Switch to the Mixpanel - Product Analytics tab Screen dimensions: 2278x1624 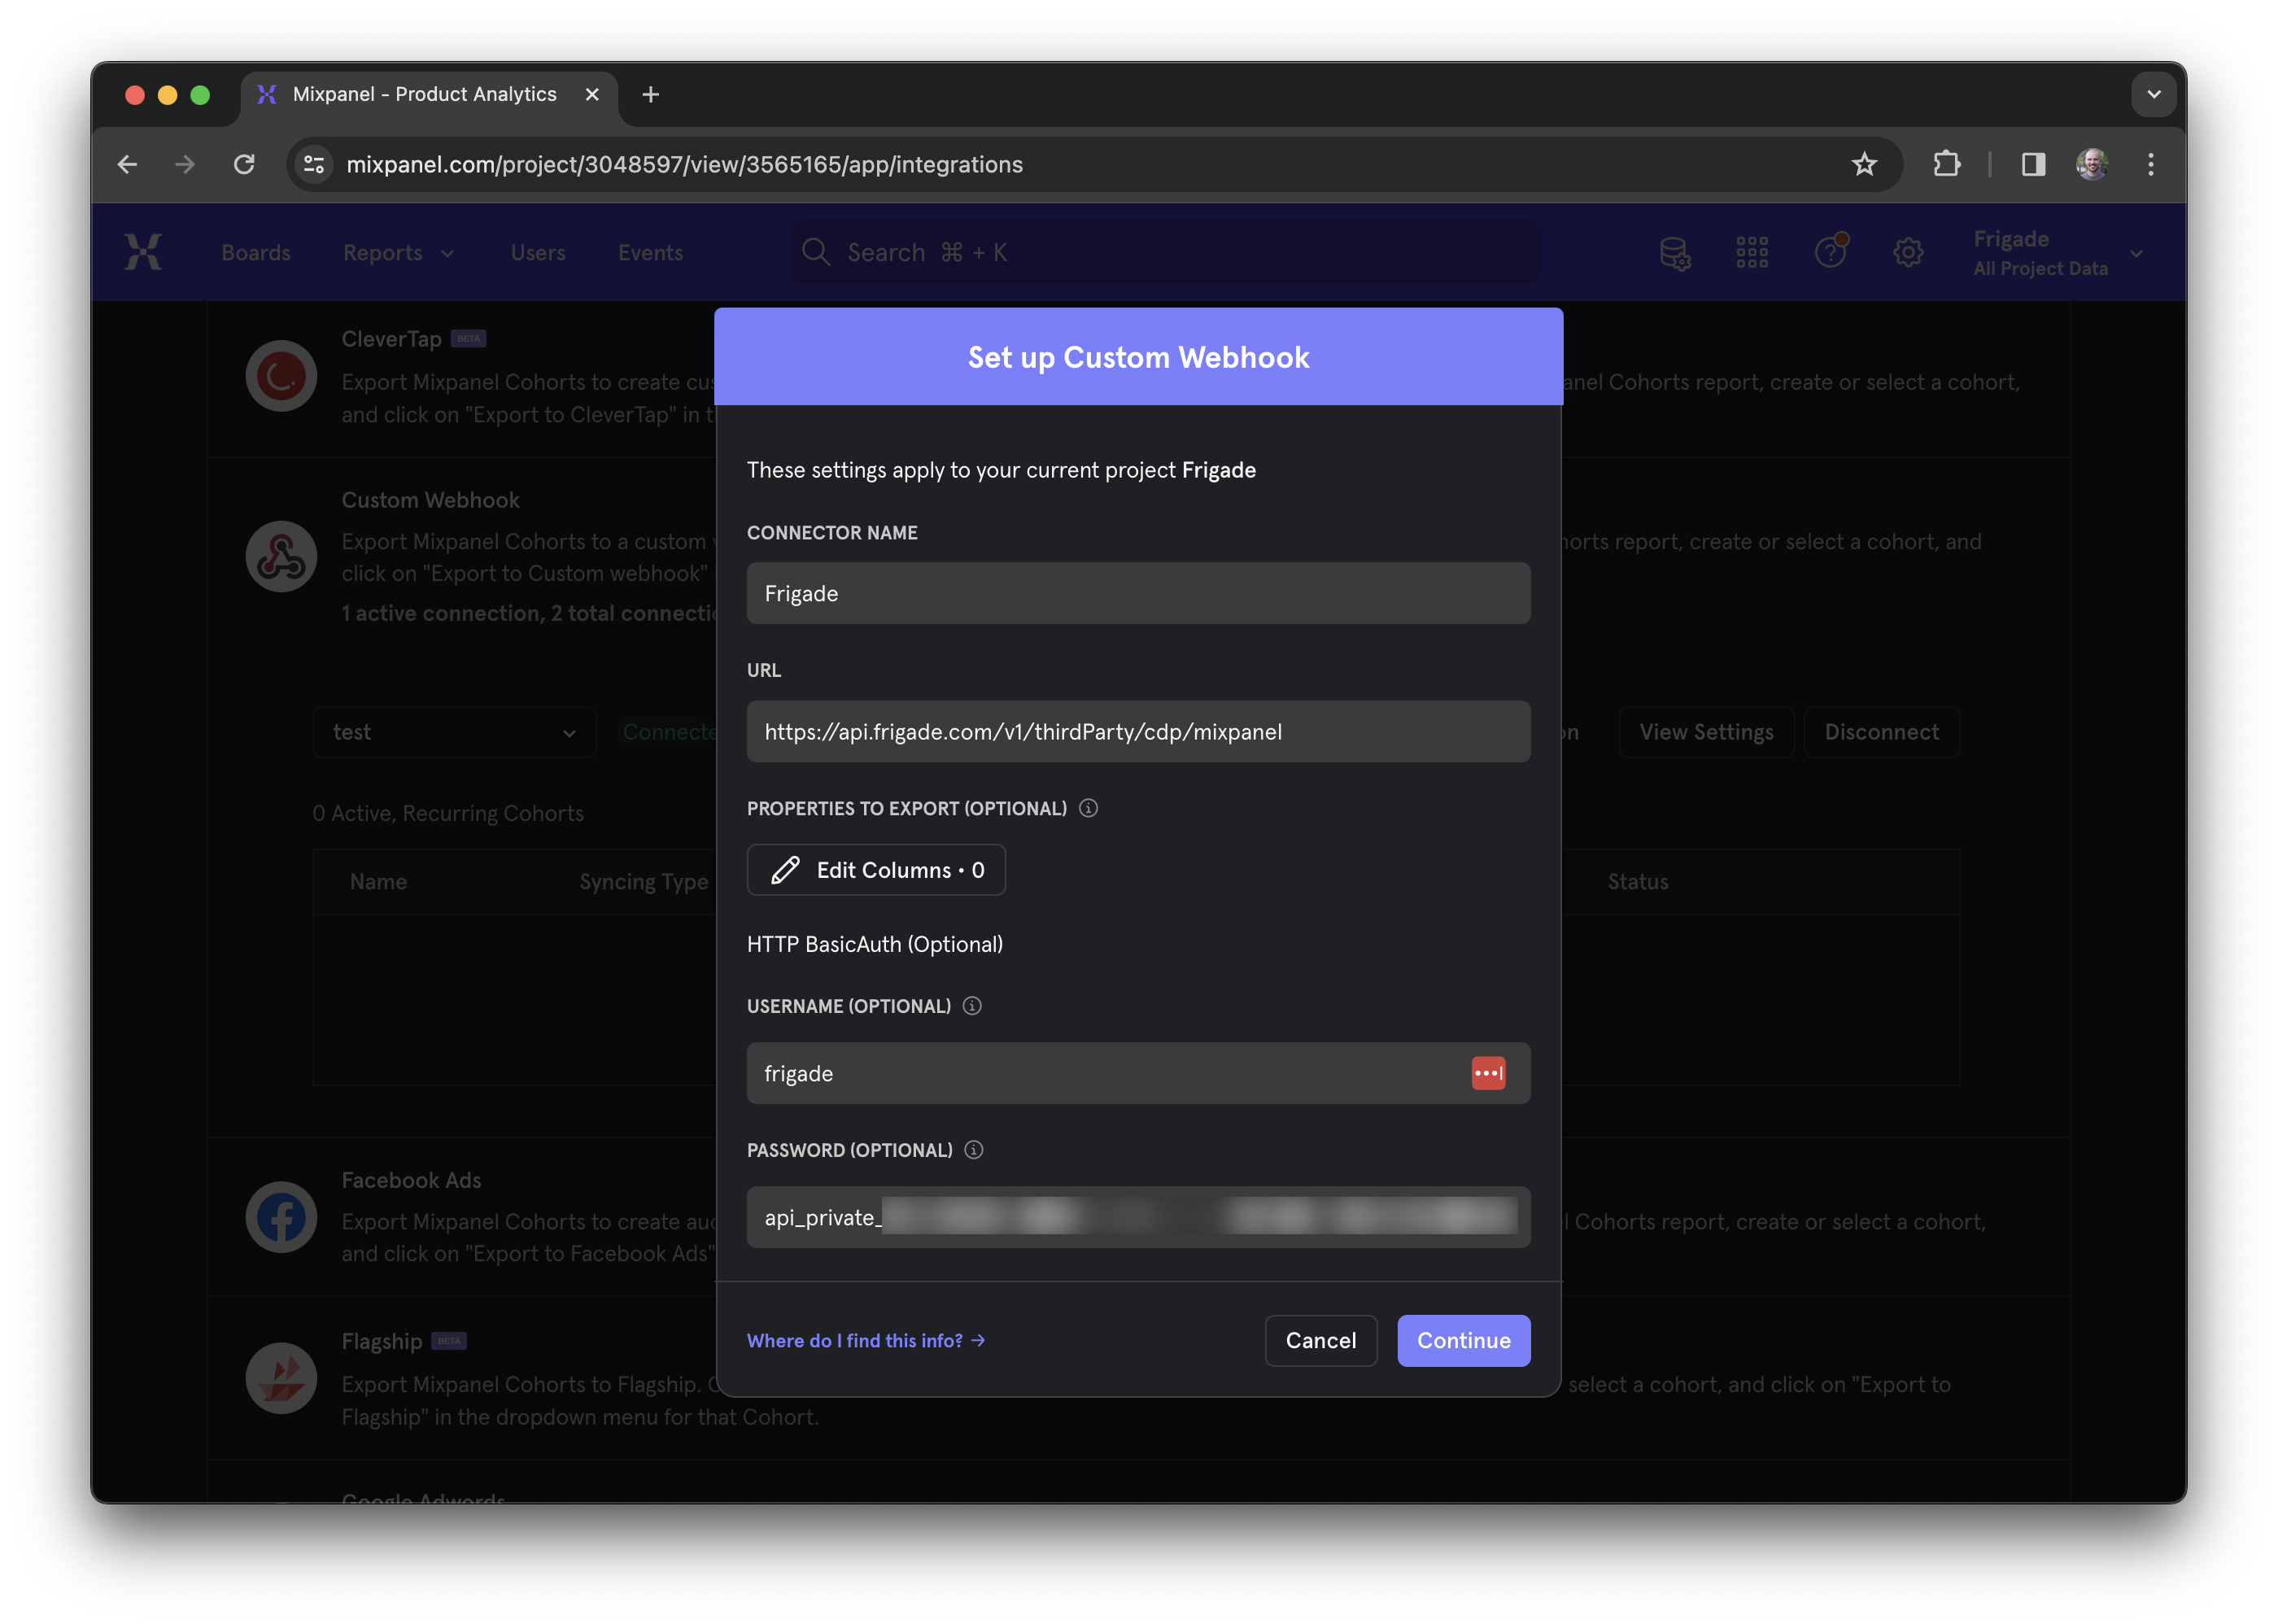point(424,94)
